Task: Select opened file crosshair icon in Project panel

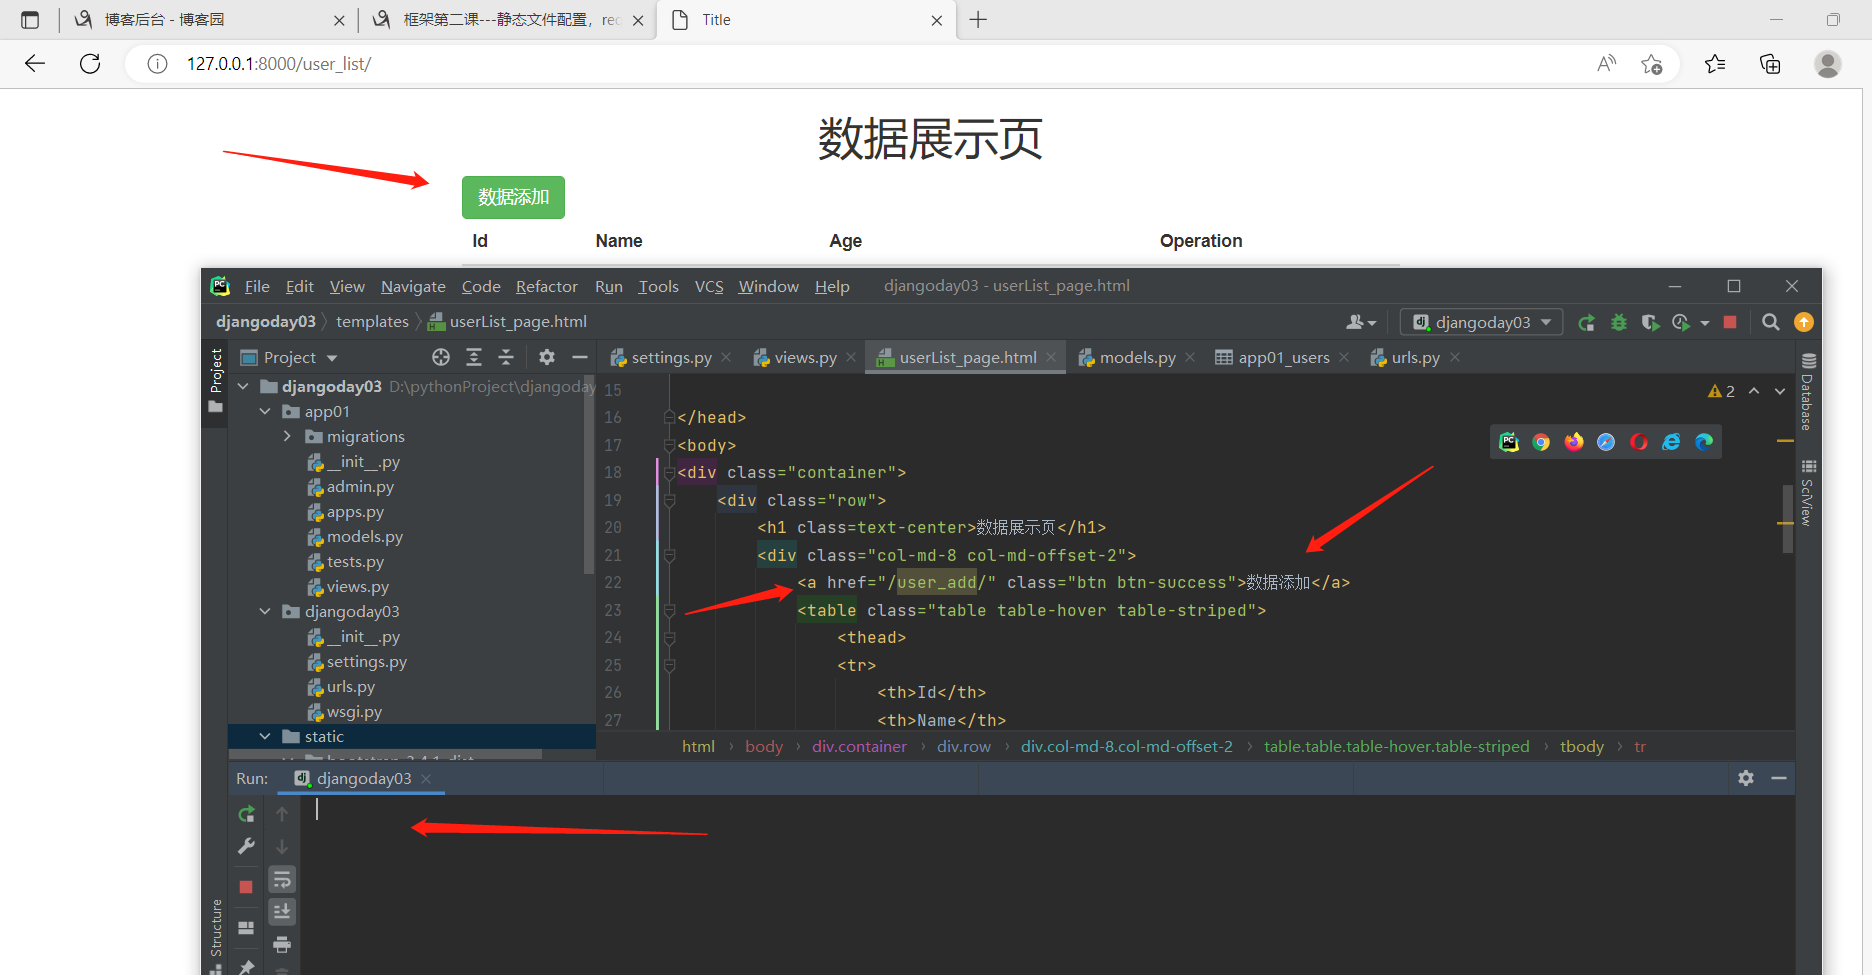Action: (x=441, y=357)
